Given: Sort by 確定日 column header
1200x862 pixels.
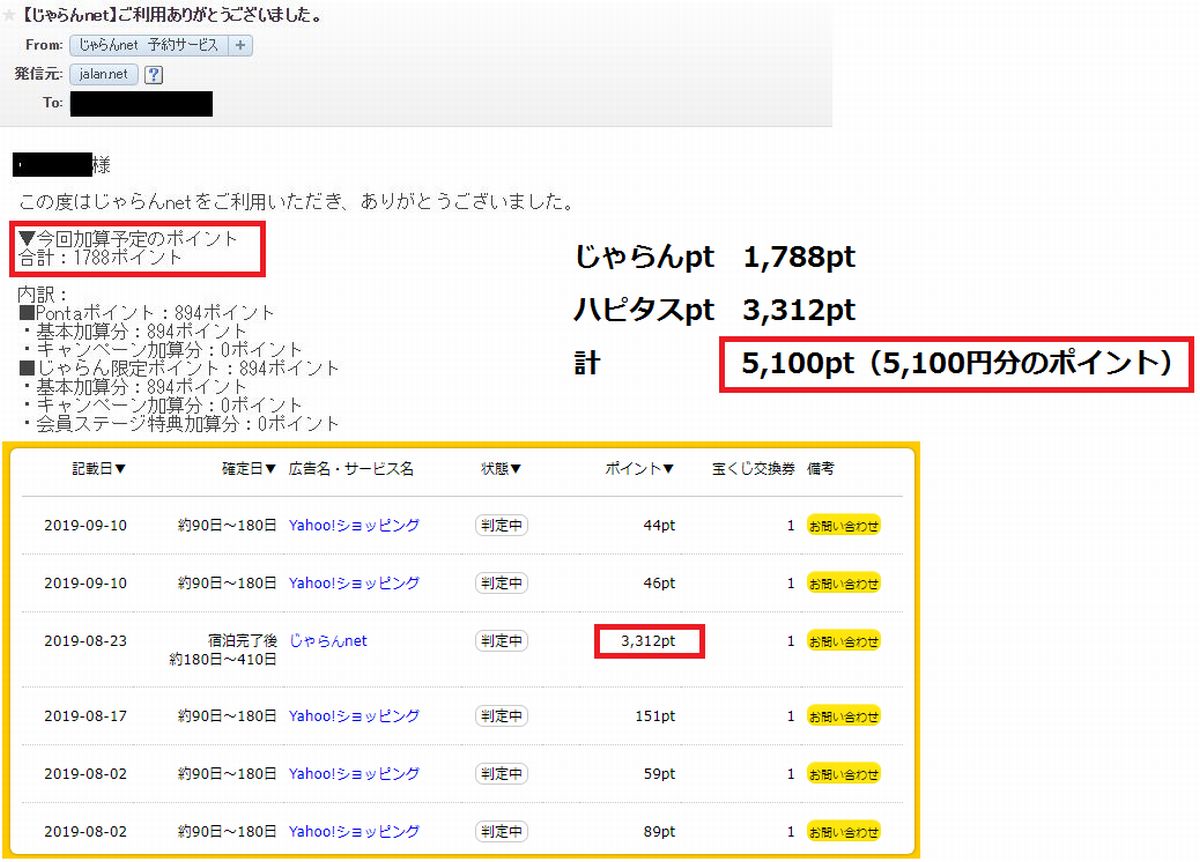Looking at the screenshot, I should [249, 468].
